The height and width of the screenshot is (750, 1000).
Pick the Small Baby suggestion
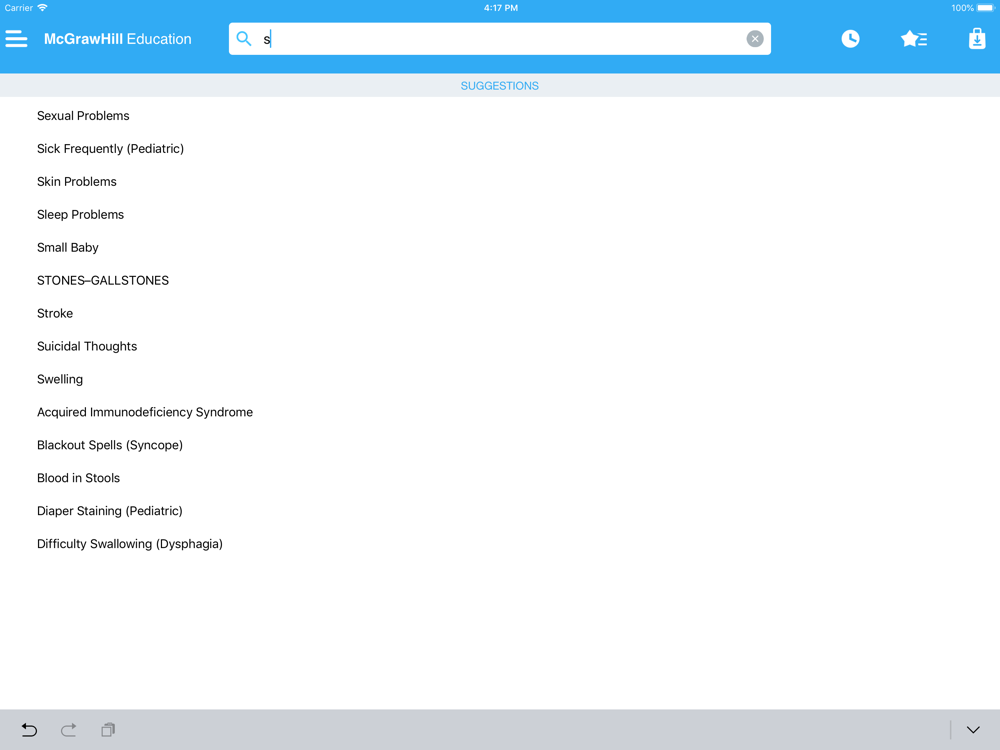coord(68,247)
